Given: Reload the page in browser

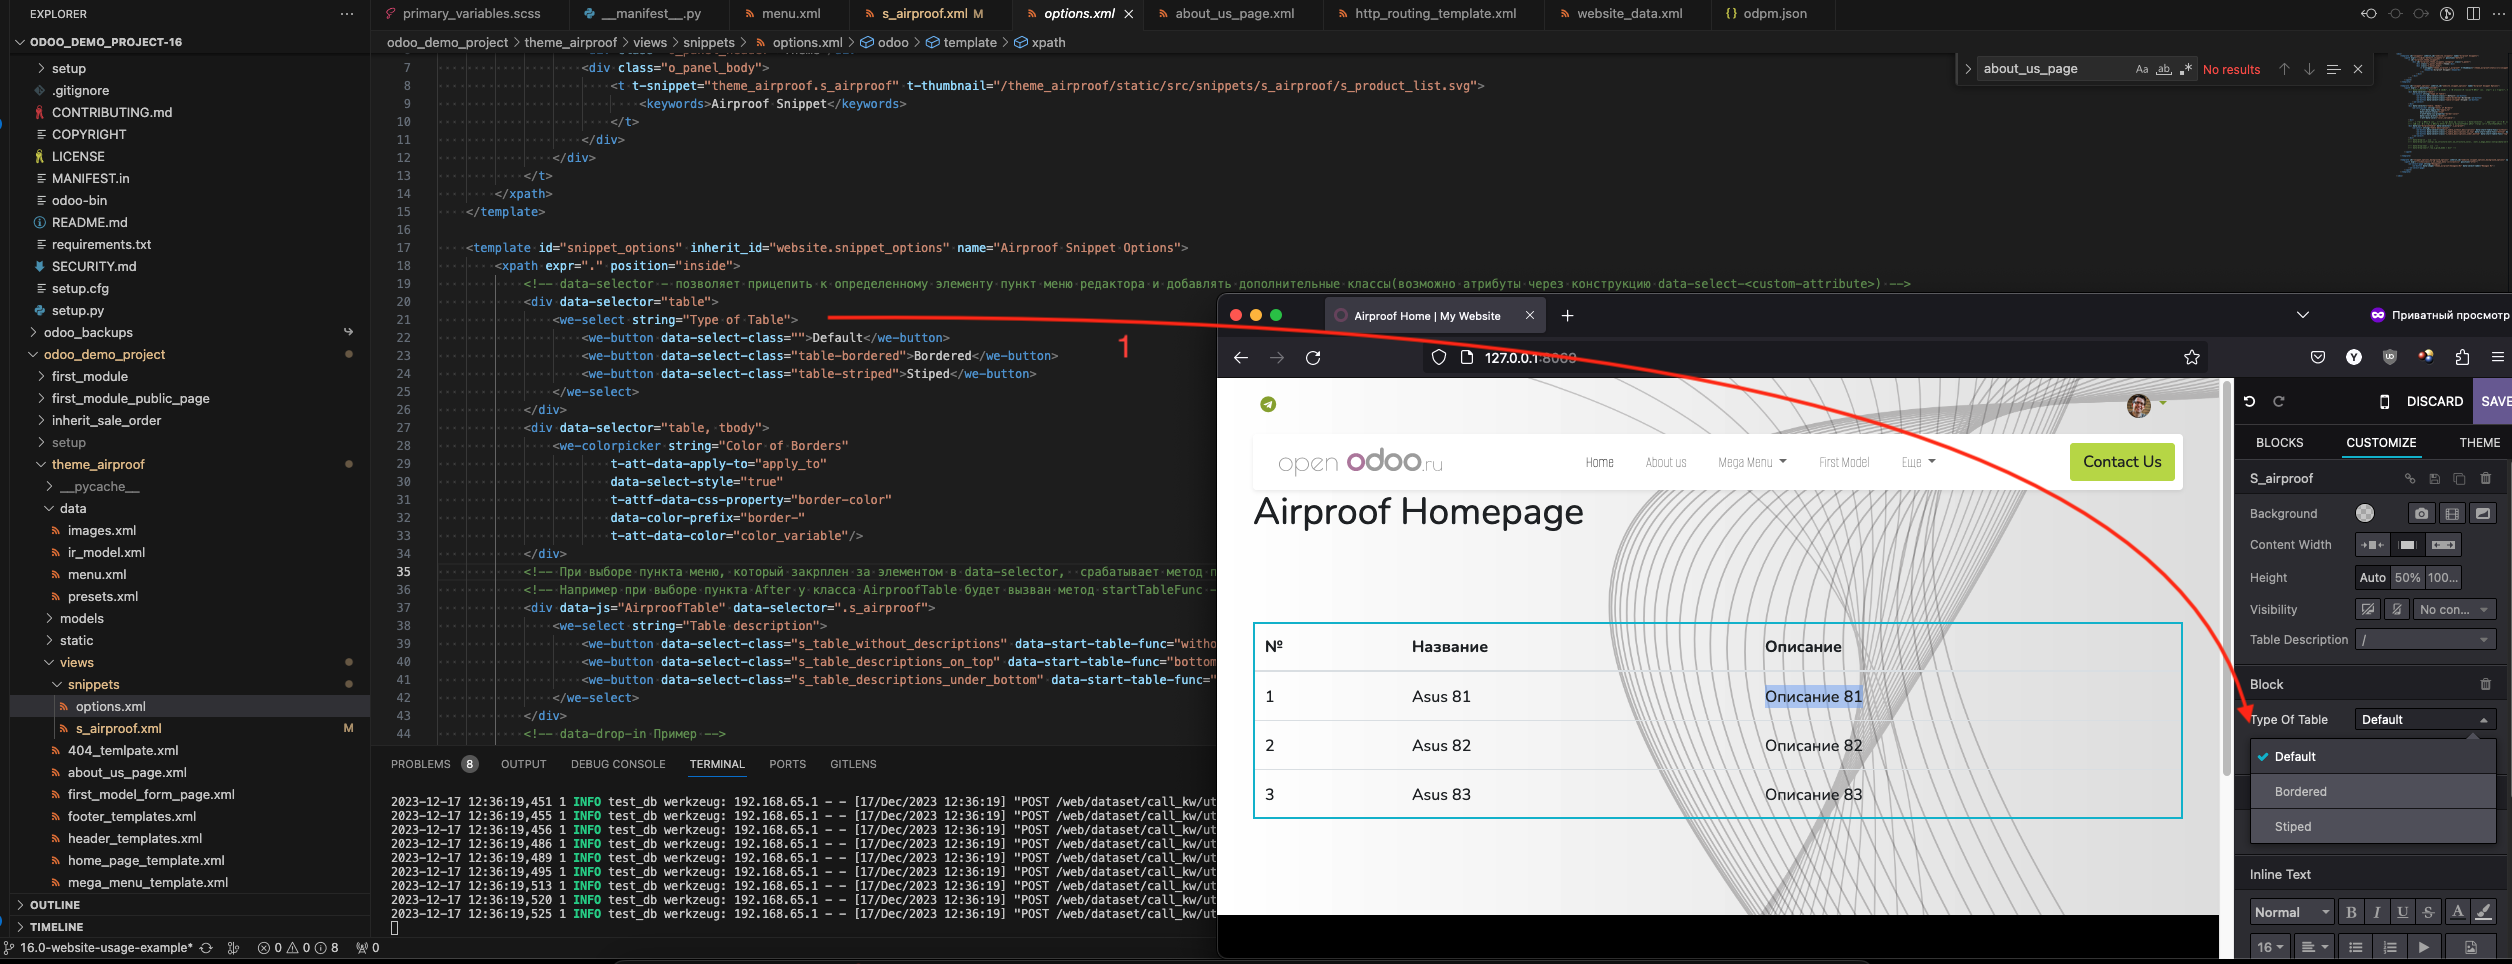Looking at the screenshot, I should click(1313, 357).
